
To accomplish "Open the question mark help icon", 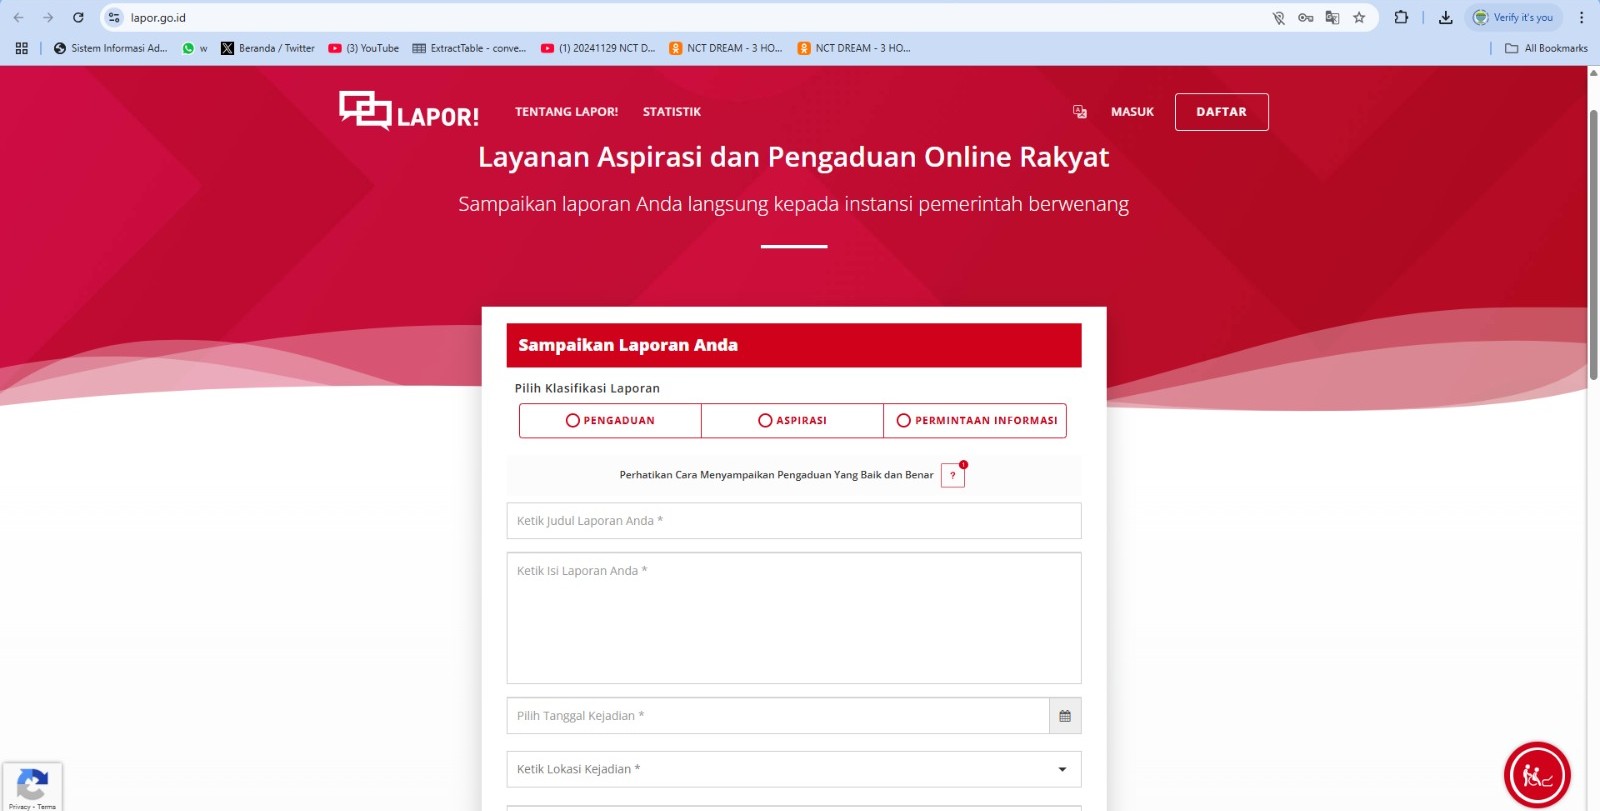I will 953,476.
